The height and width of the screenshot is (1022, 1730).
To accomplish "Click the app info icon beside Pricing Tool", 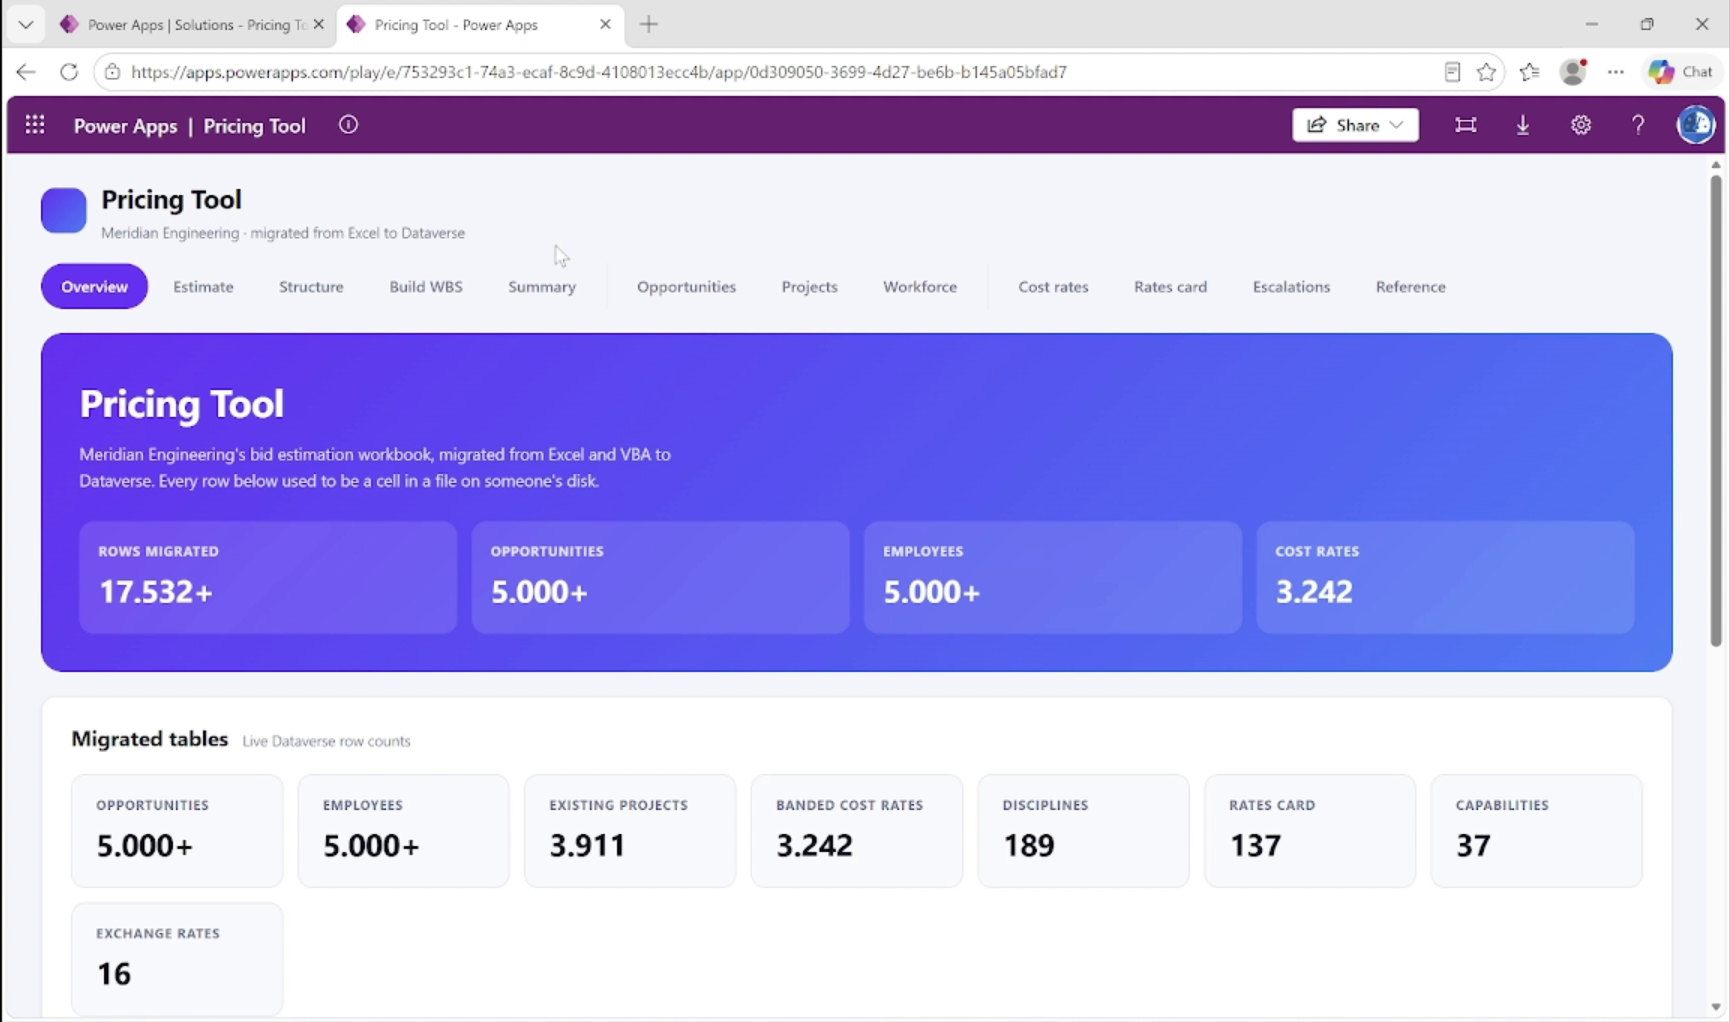I will coord(348,125).
